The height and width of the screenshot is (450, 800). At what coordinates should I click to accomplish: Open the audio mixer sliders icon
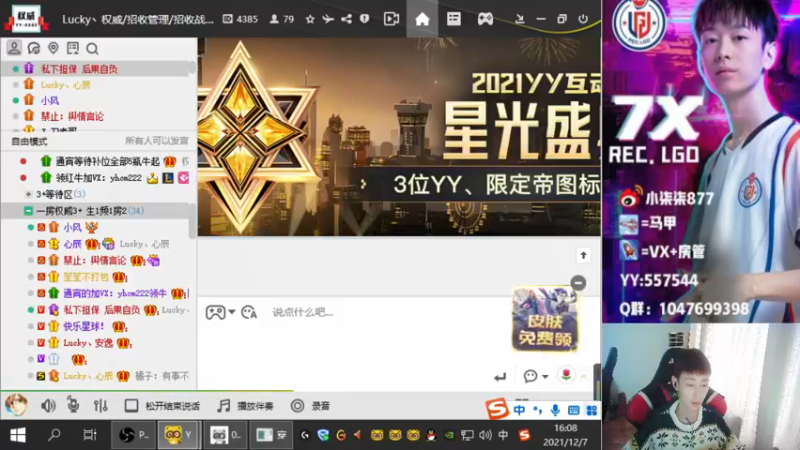click(101, 406)
